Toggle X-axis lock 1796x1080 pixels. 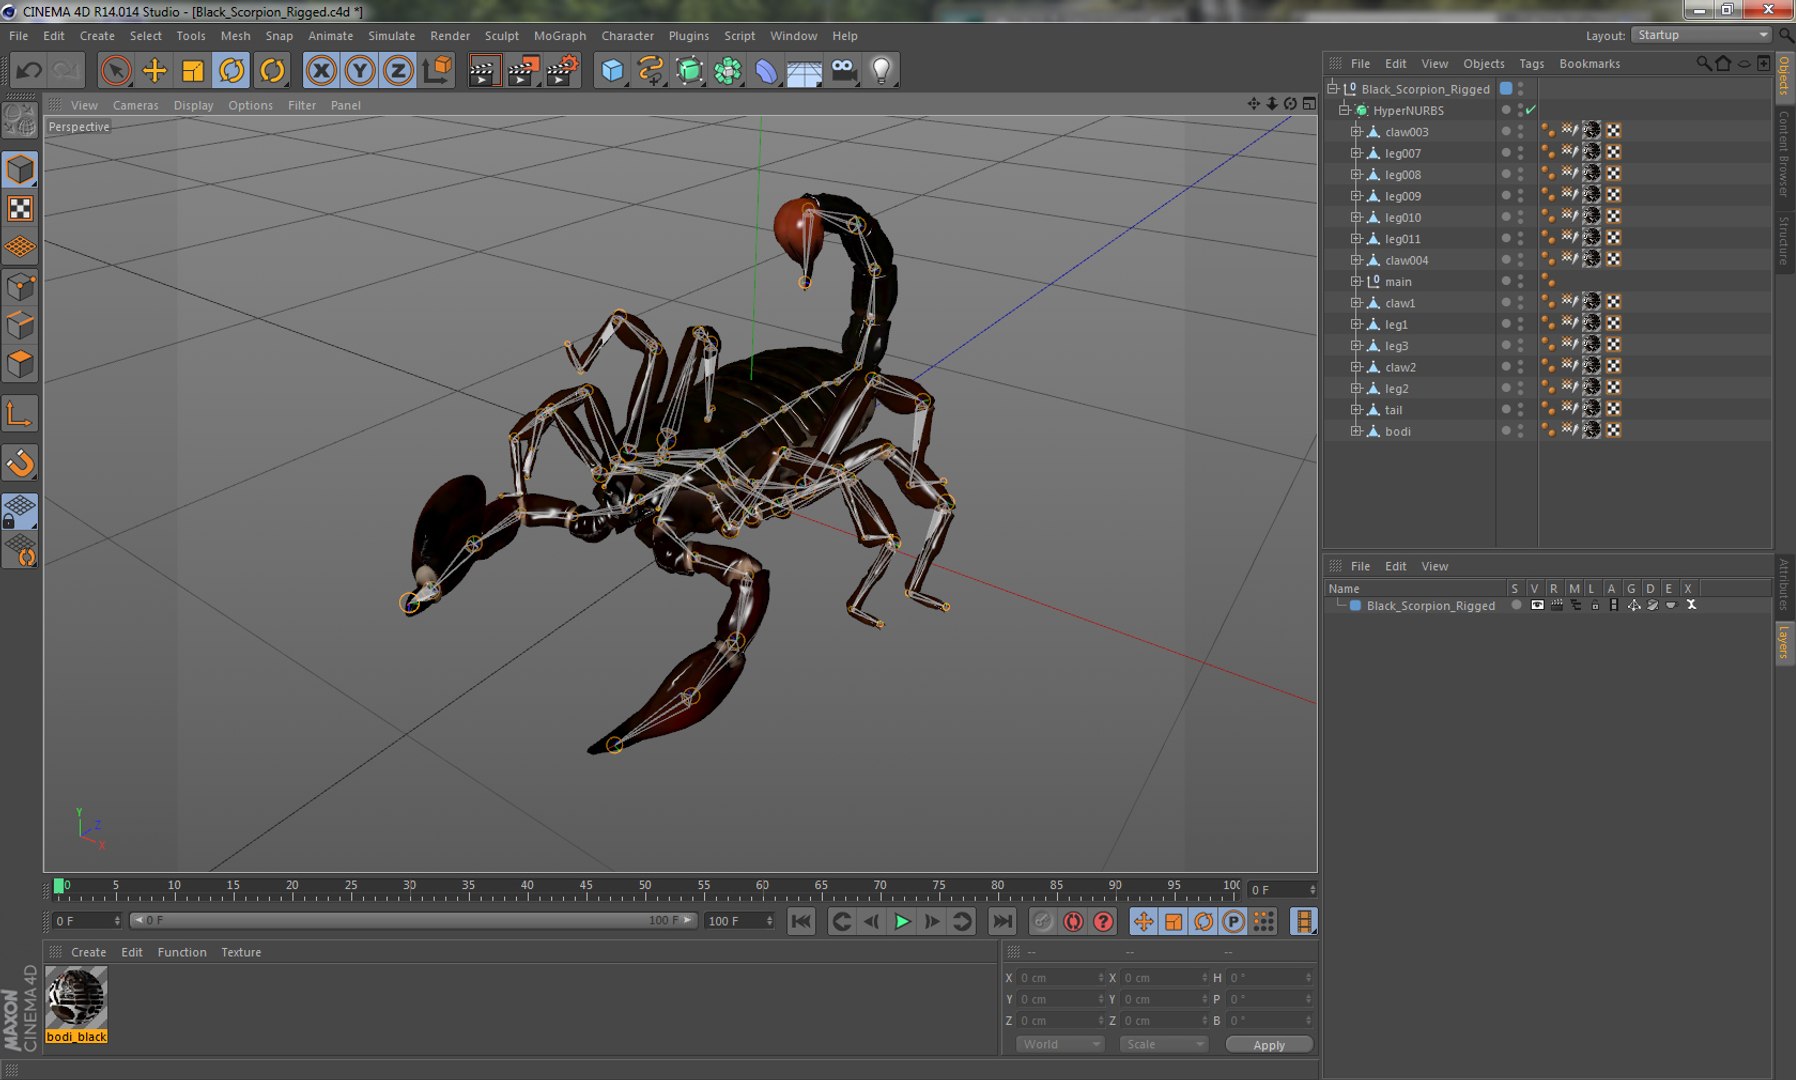pos(321,70)
